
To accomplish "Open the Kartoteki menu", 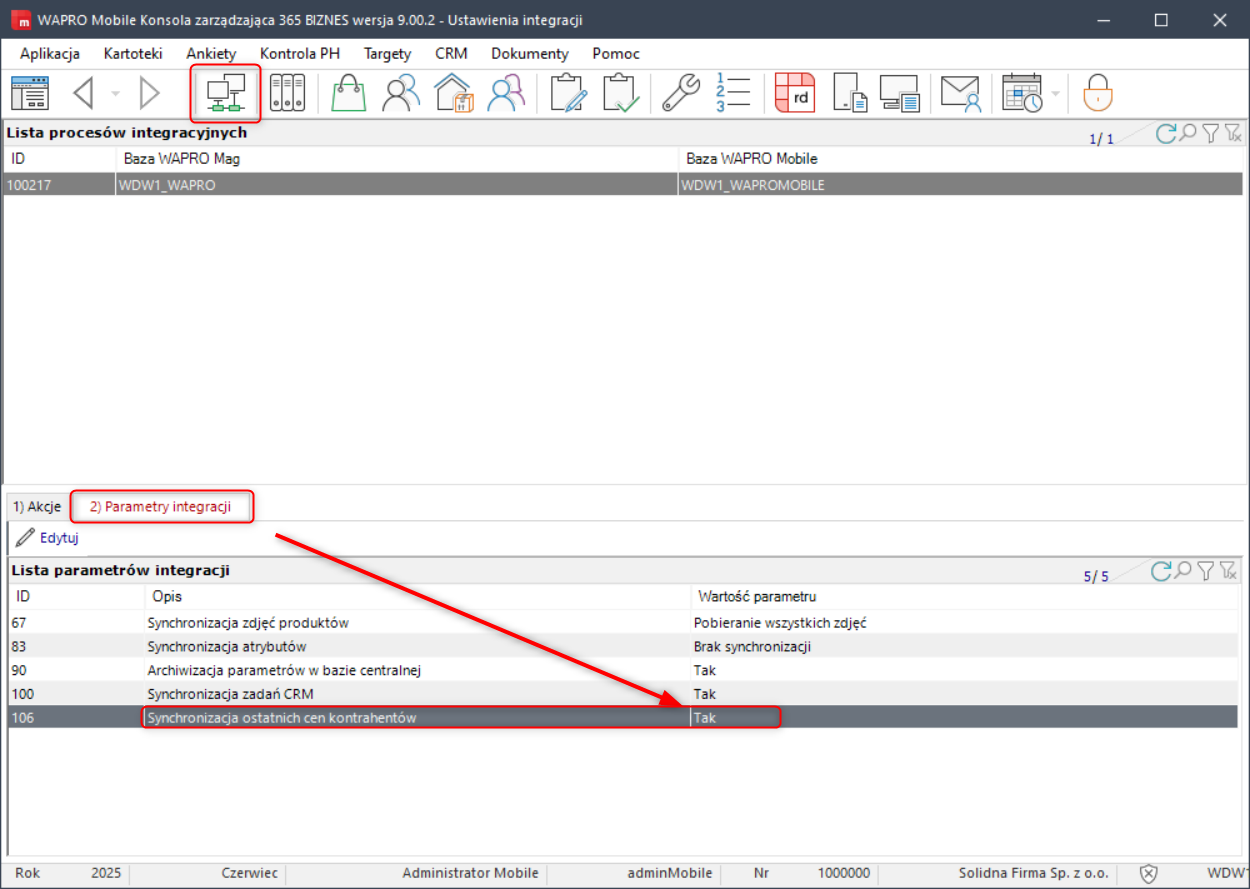I will coord(133,54).
